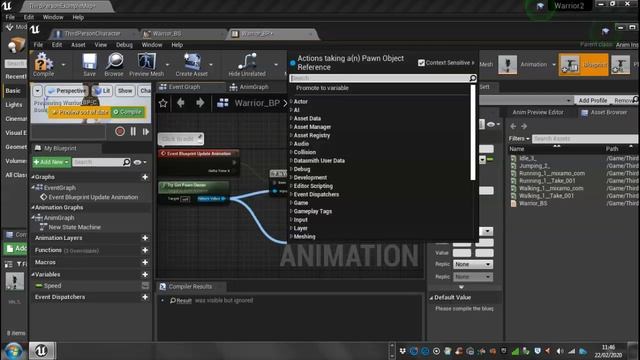The height and width of the screenshot is (360, 640).
Task: Click the Create Asset icon
Action: pos(191,64)
